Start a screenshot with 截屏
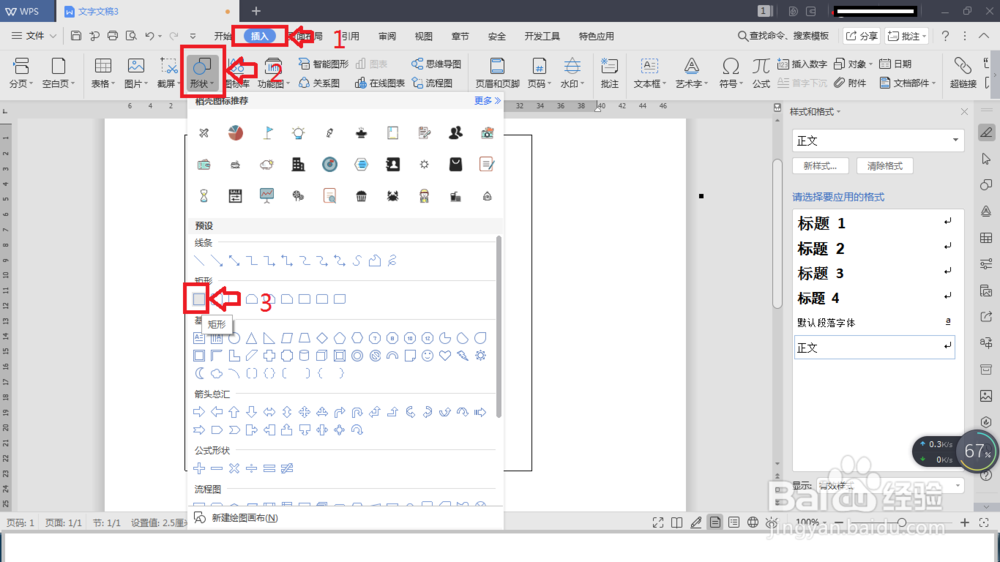The width and height of the screenshot is (1000, 562). click(x=168, y=72)
